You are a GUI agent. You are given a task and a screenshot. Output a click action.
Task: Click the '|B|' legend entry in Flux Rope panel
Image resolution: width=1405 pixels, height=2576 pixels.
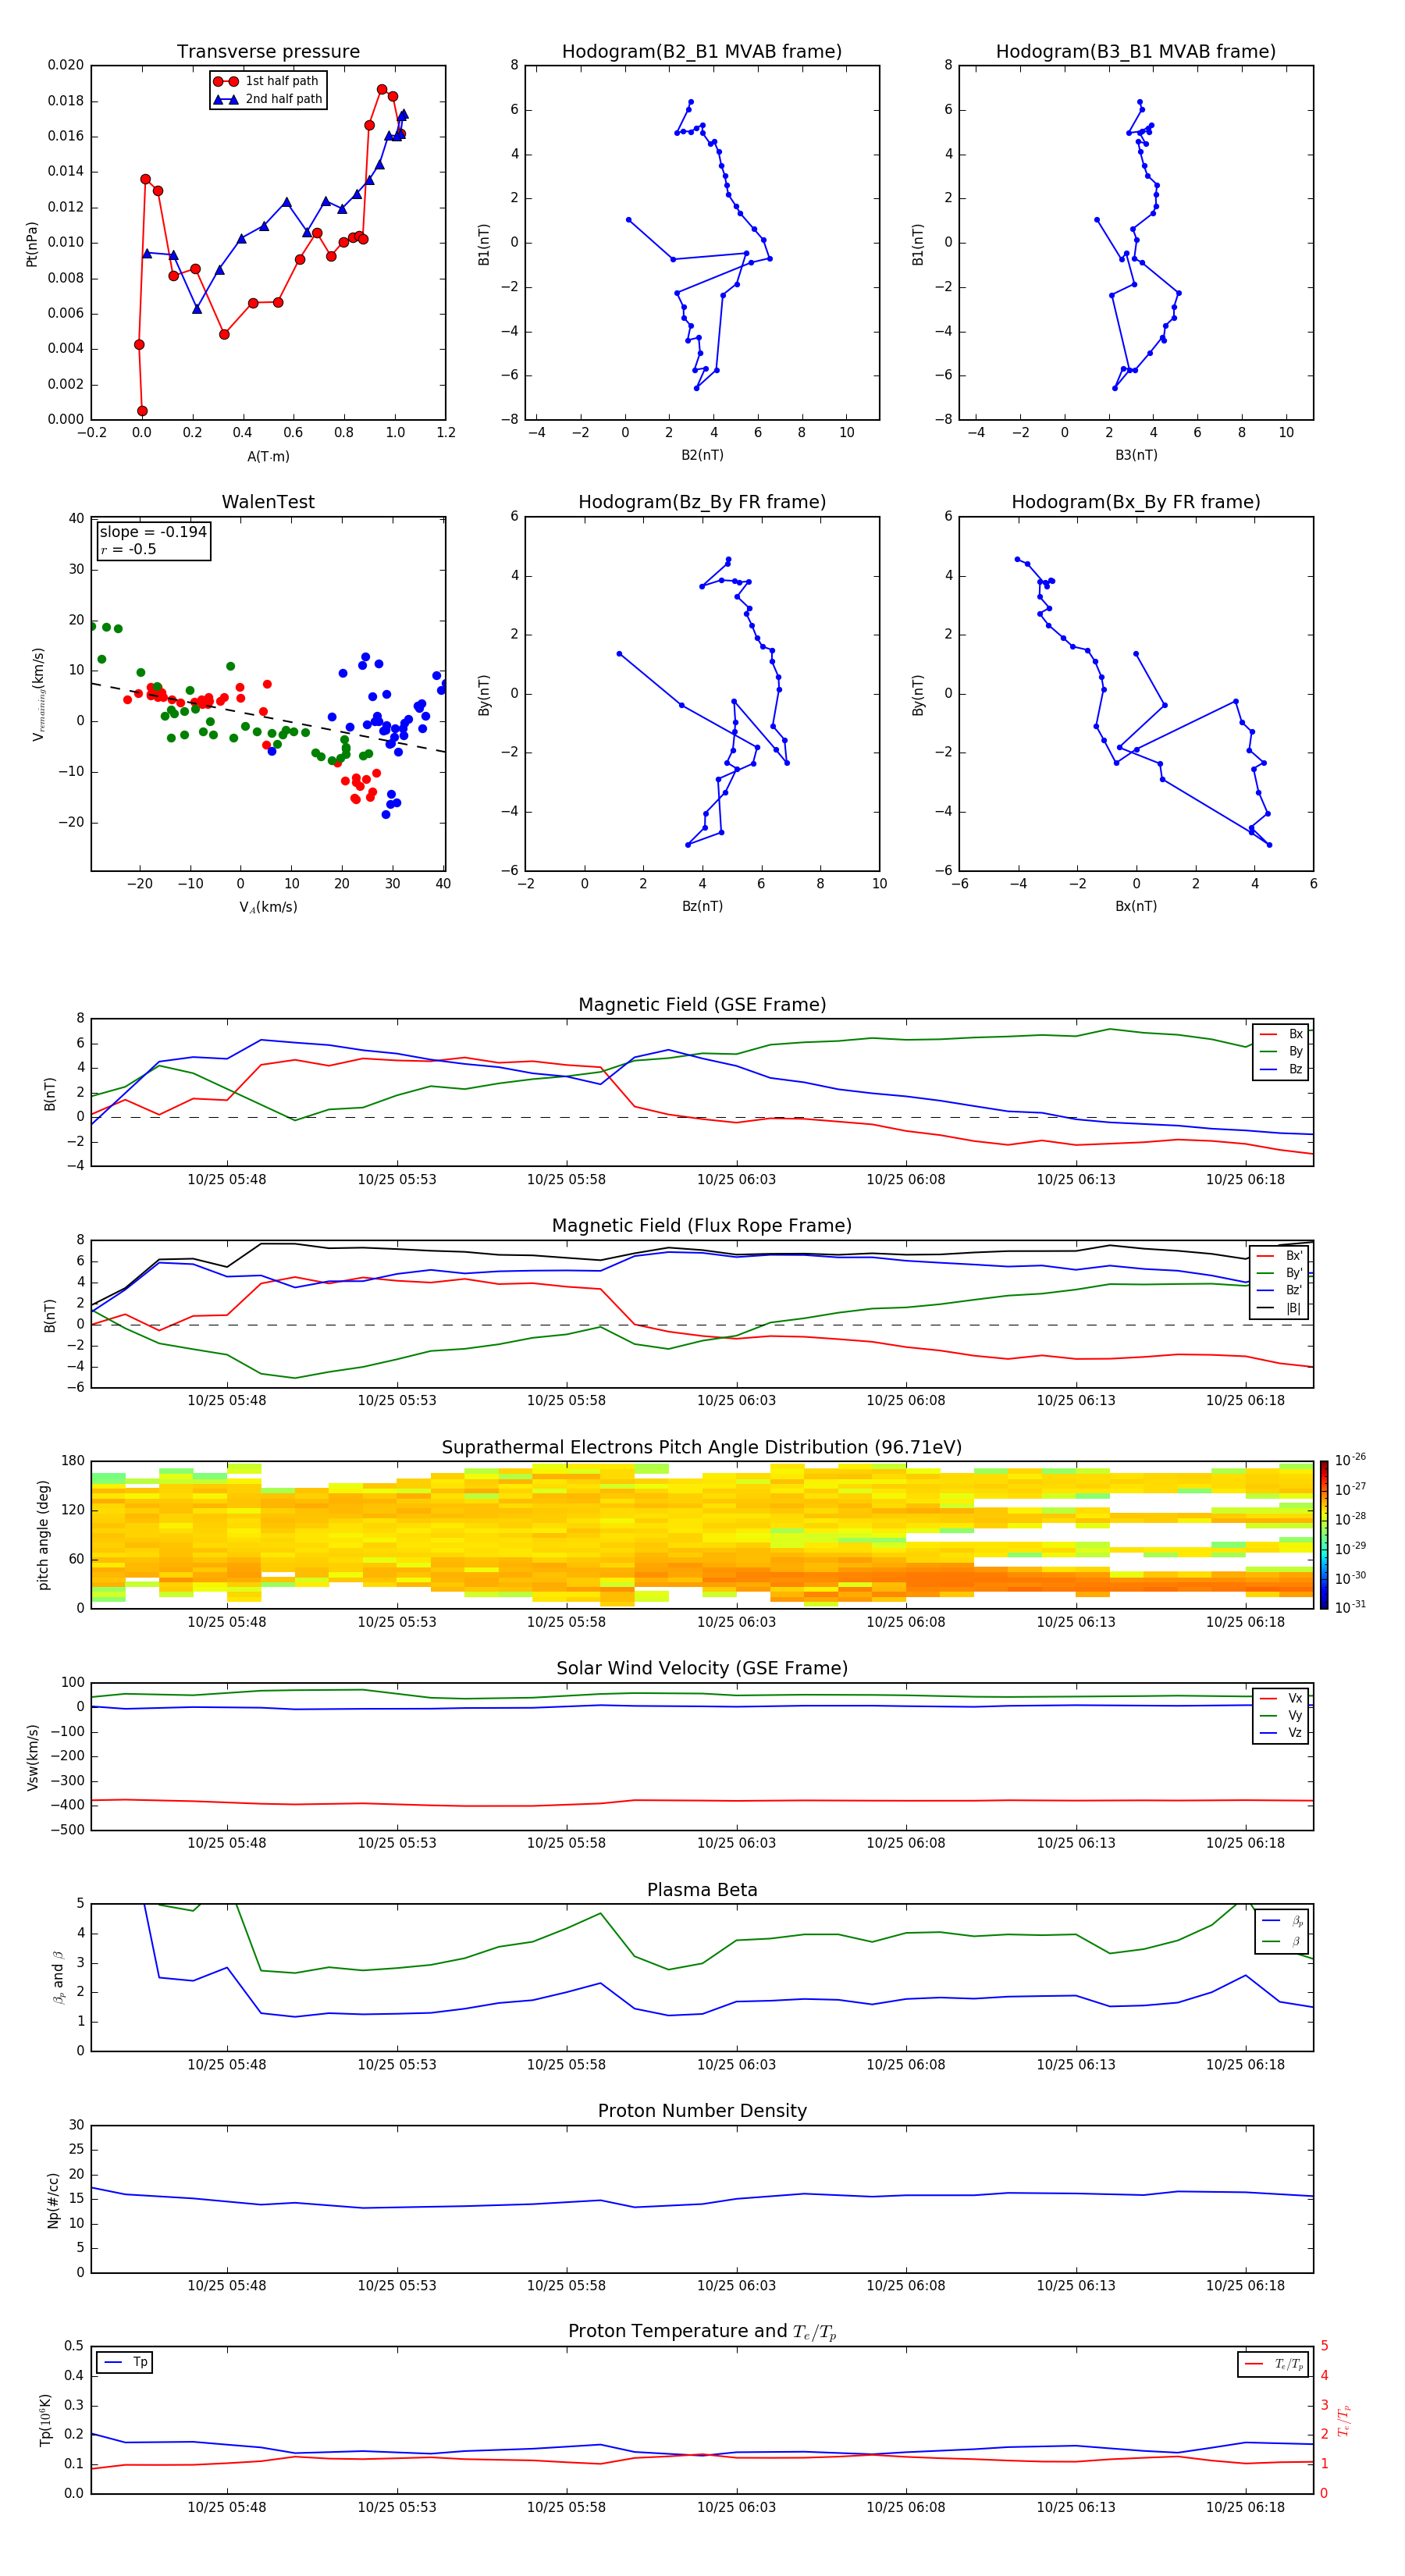coord(1281,1308)
